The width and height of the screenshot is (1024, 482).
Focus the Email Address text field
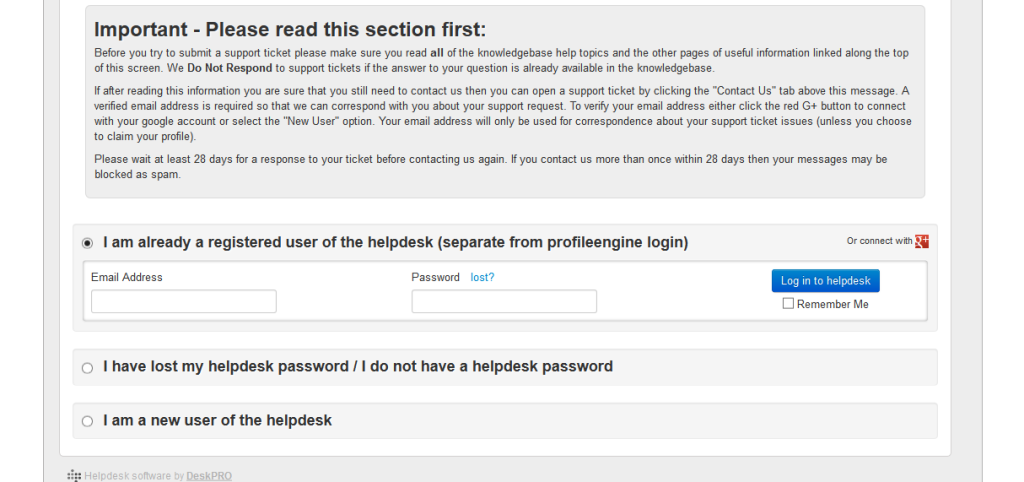[x=183, y=301]
